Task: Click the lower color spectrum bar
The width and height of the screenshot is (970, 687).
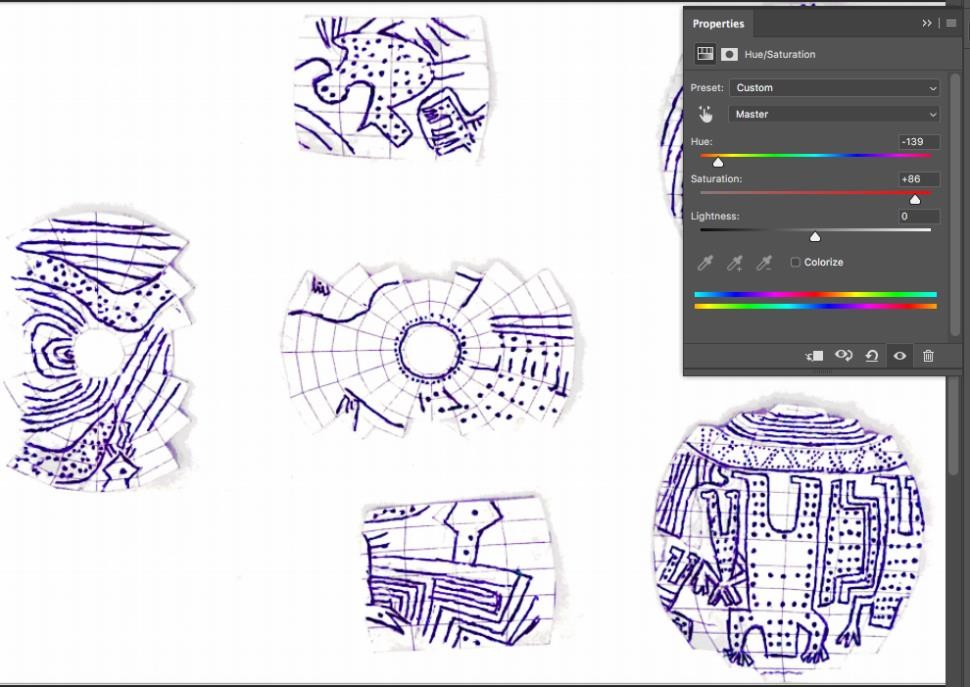Action: click(815, 306)
